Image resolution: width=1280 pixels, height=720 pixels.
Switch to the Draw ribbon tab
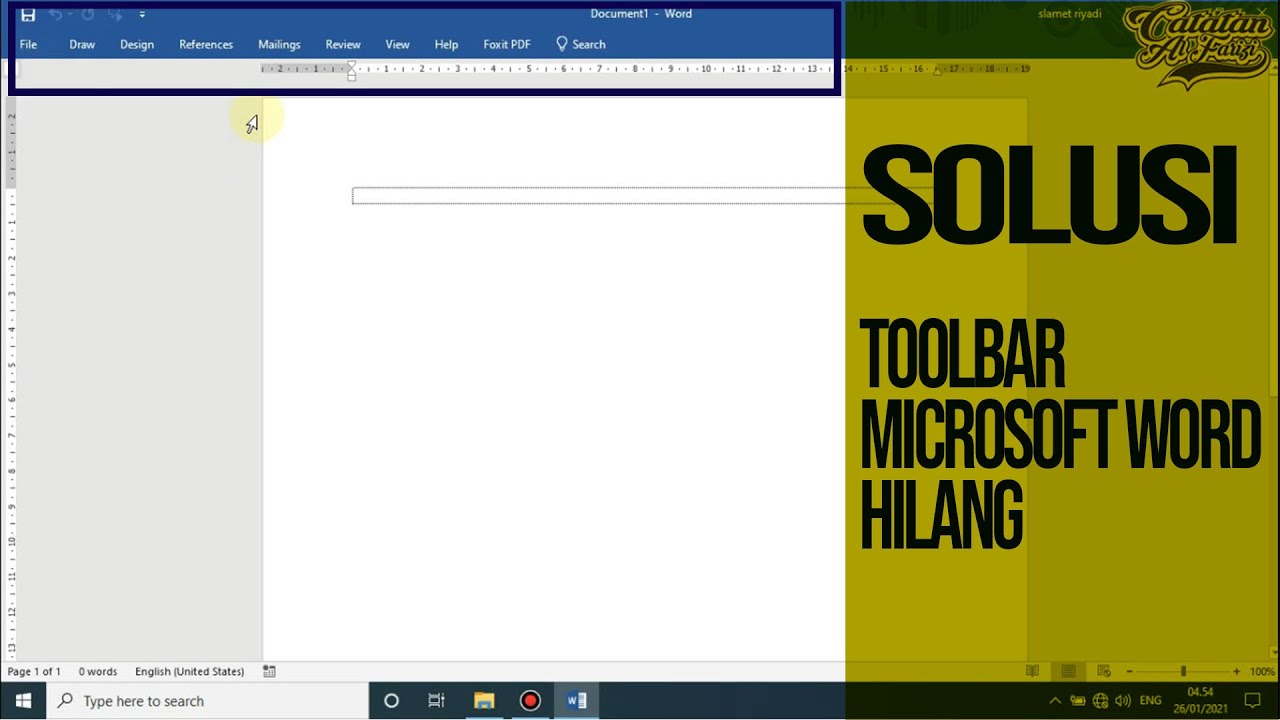pos(82,44)
